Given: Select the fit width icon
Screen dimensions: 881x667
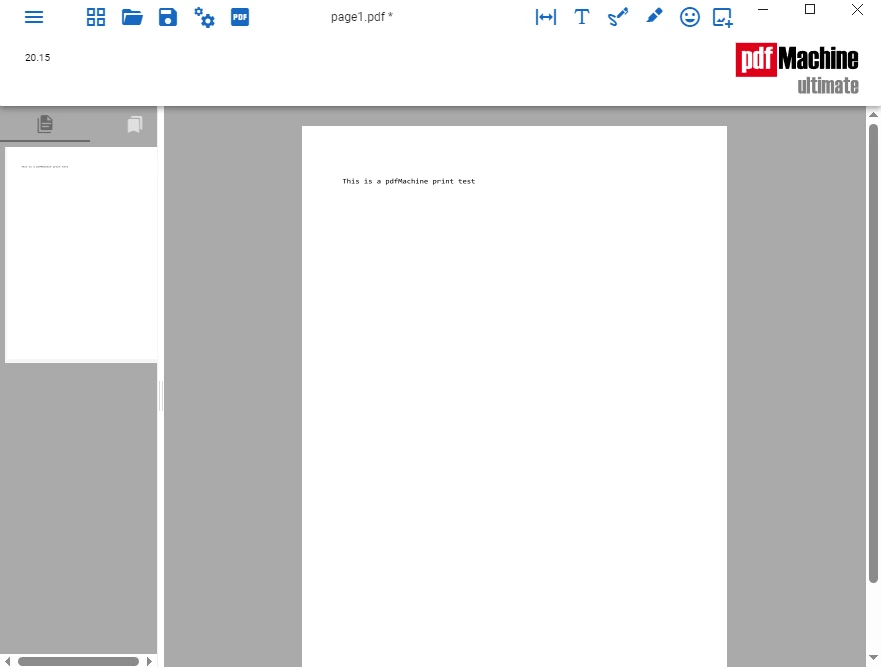Looking at the screenshot, I should tap(546, 17).
